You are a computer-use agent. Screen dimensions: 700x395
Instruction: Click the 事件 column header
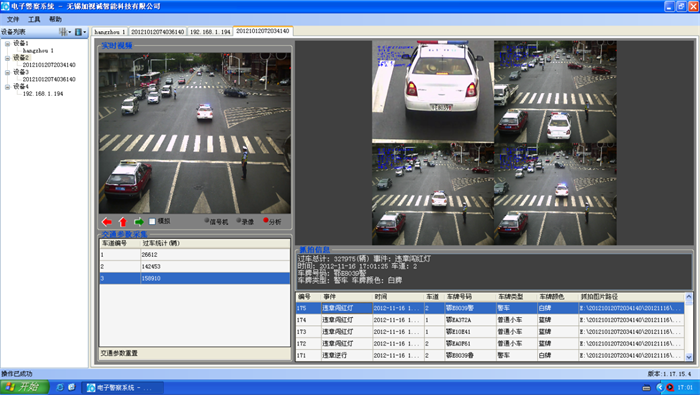pyautogui.click(x=346, y=297)
